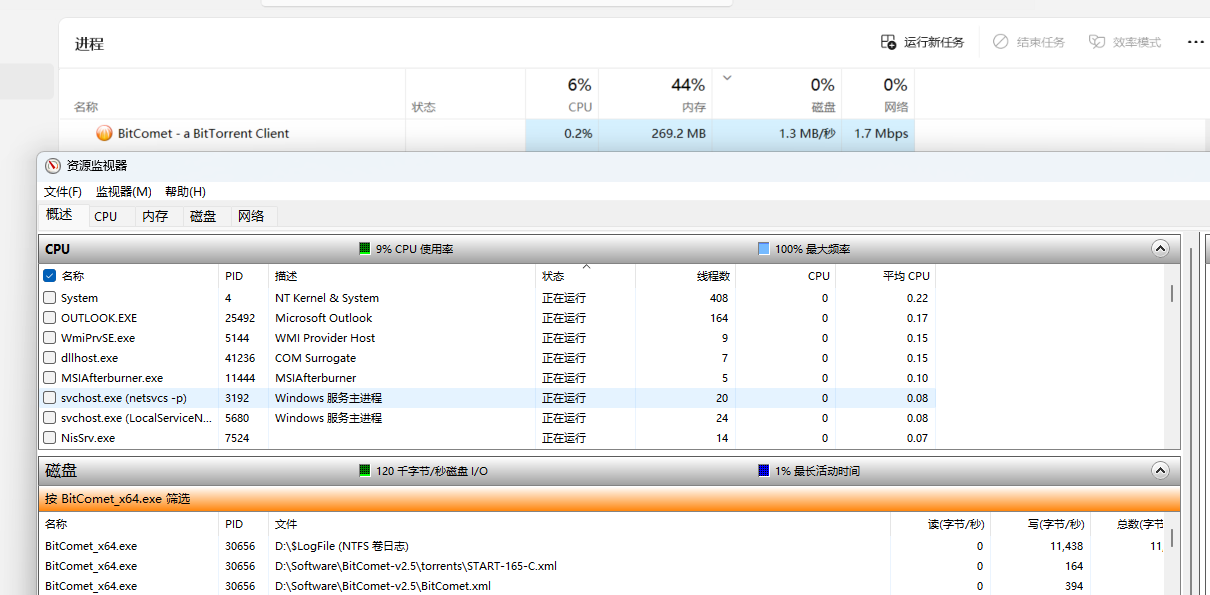Screen dimensions: 1210x595
Task: Sort Task Manager by 内存 44% column
Action: pyautogui.click(x=655, y=94)
